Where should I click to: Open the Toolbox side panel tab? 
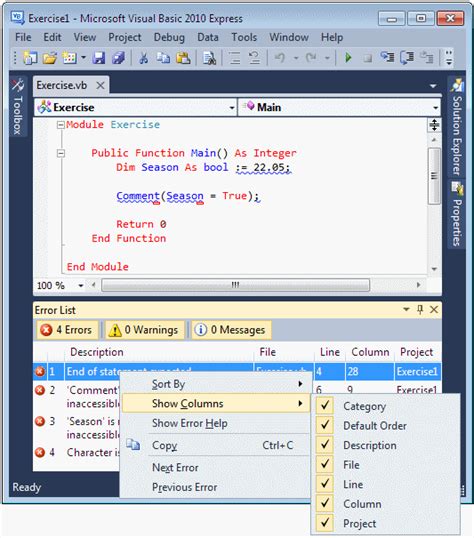click(18, 107)
